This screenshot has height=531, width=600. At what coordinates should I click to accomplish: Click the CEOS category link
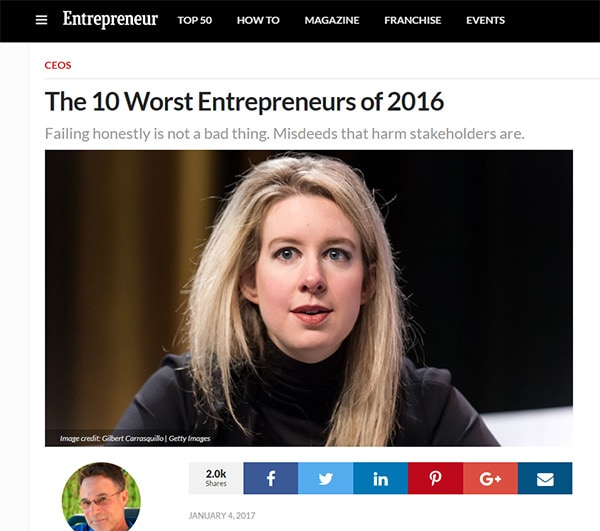[x=58, y=65]
